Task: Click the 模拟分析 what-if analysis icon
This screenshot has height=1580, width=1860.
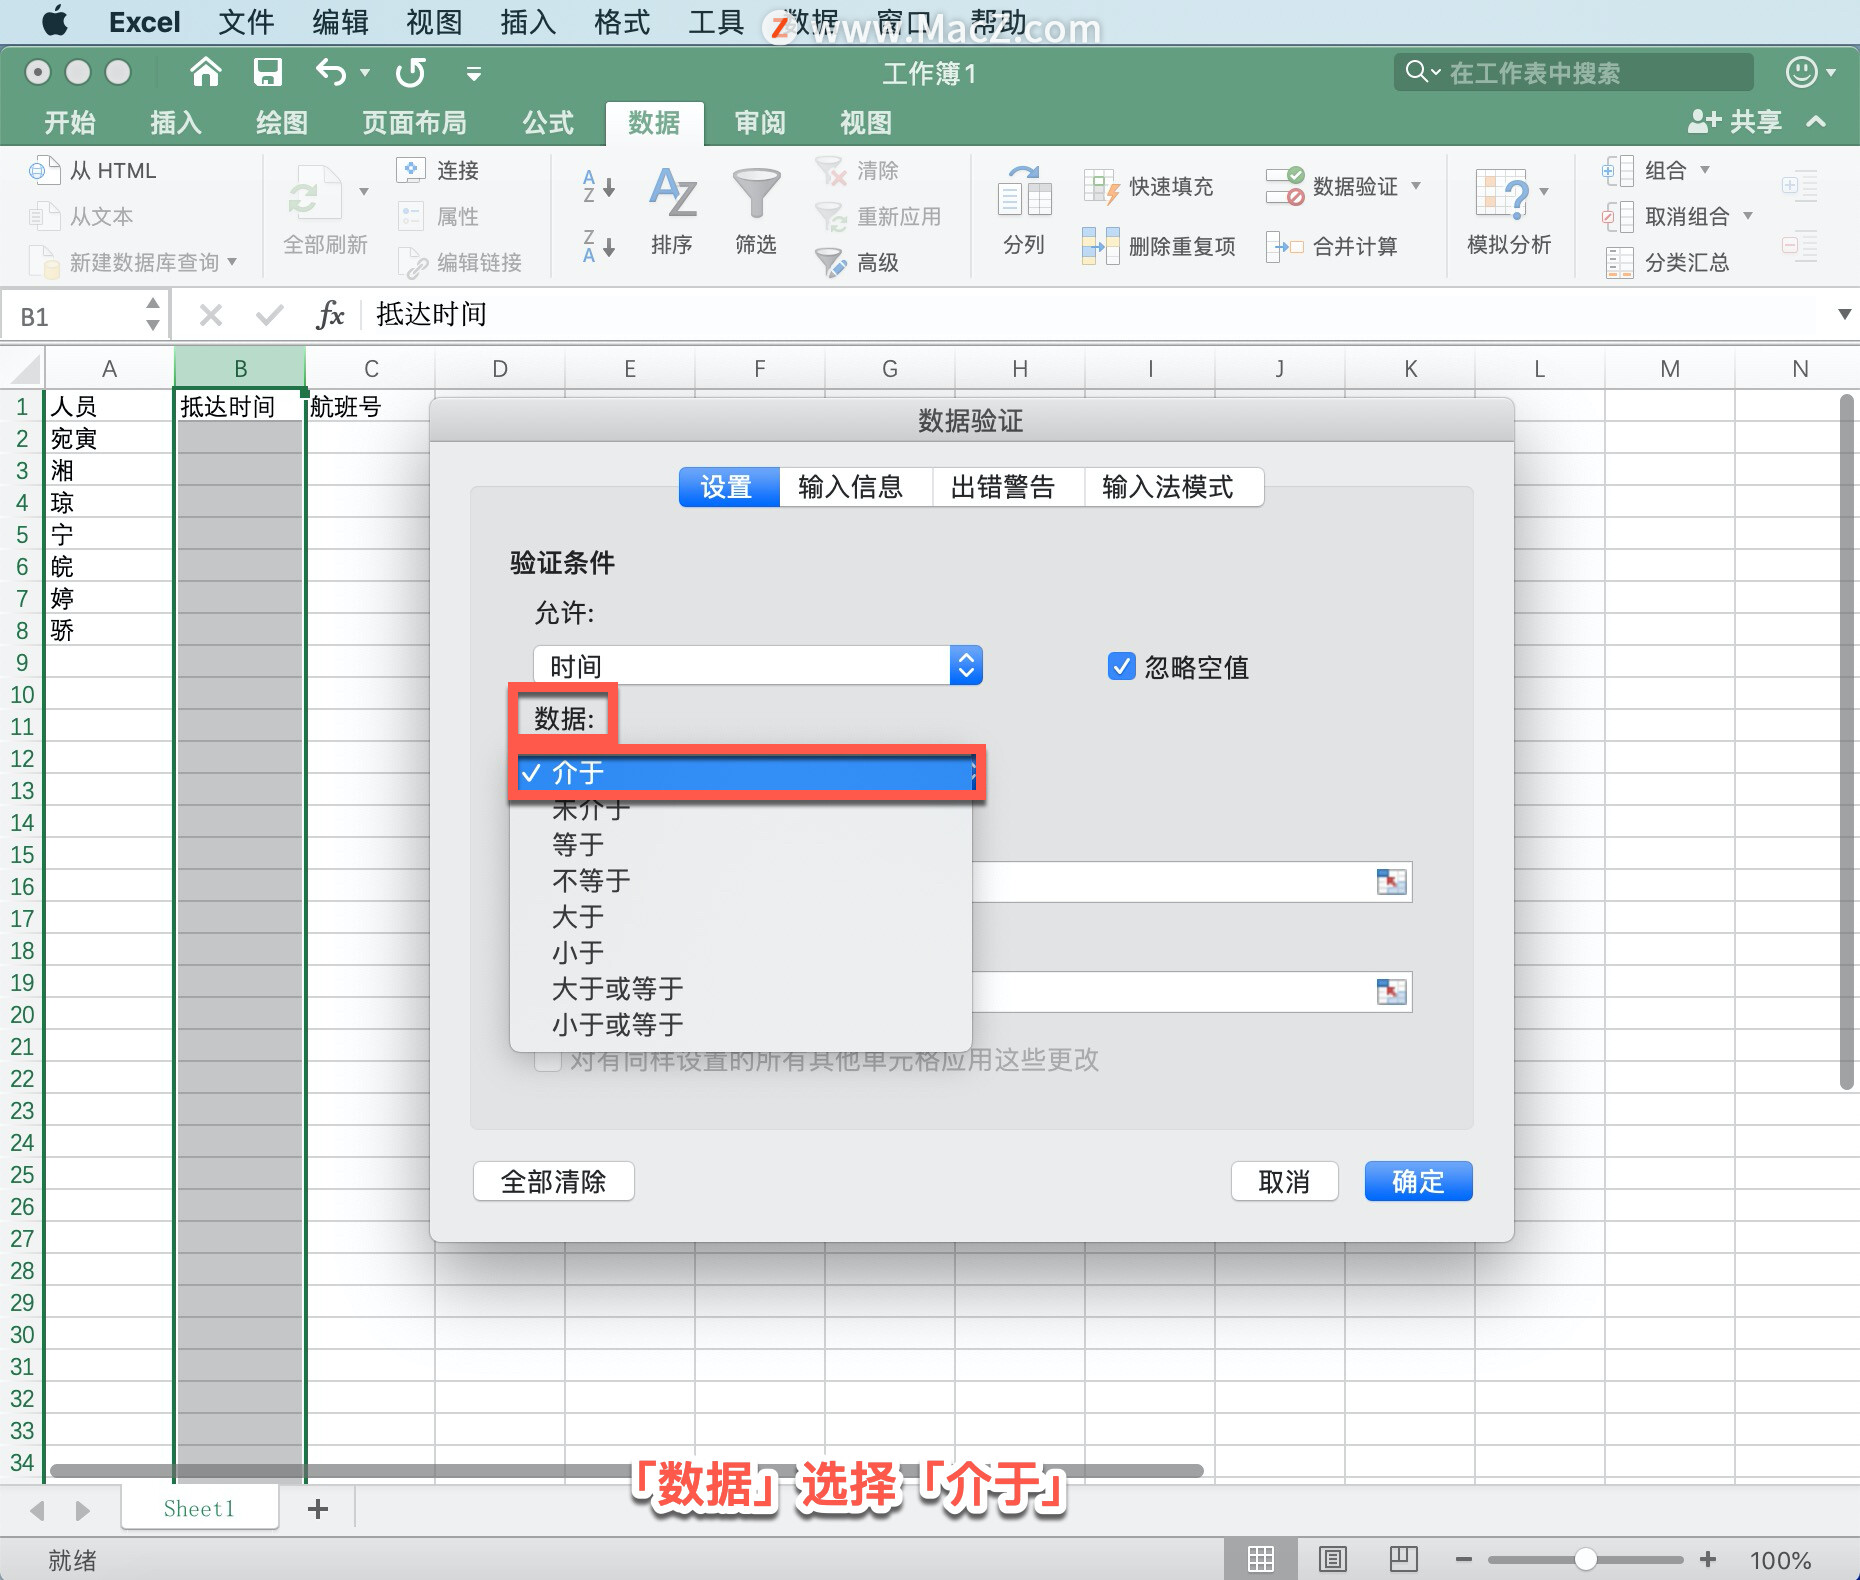Action: [1502, 193]
